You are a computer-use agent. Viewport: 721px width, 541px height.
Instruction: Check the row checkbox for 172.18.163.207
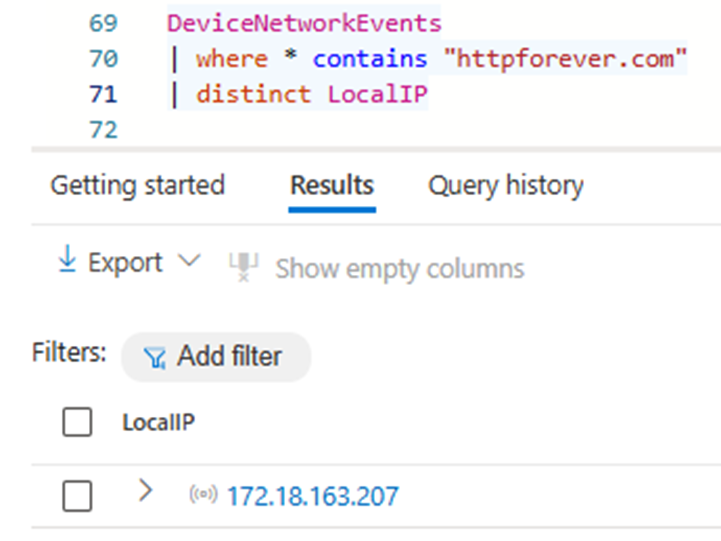pos(77,495)
